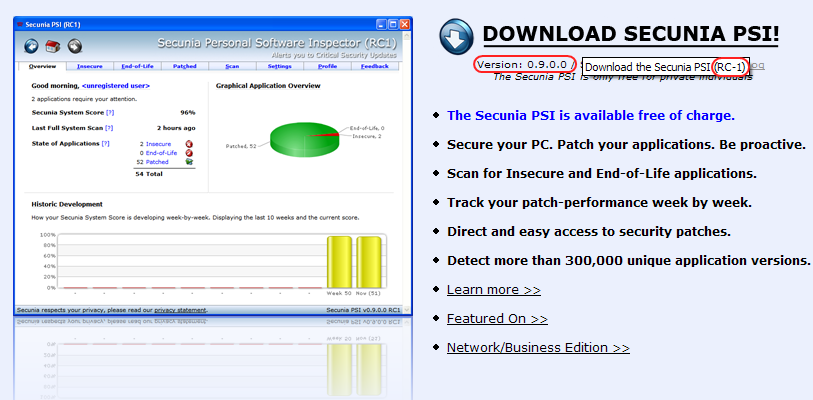Image resolution: width=813 pixels, height=400 pixels.
Task: Open the Featured On >> link
Action: tap(497, 319)
